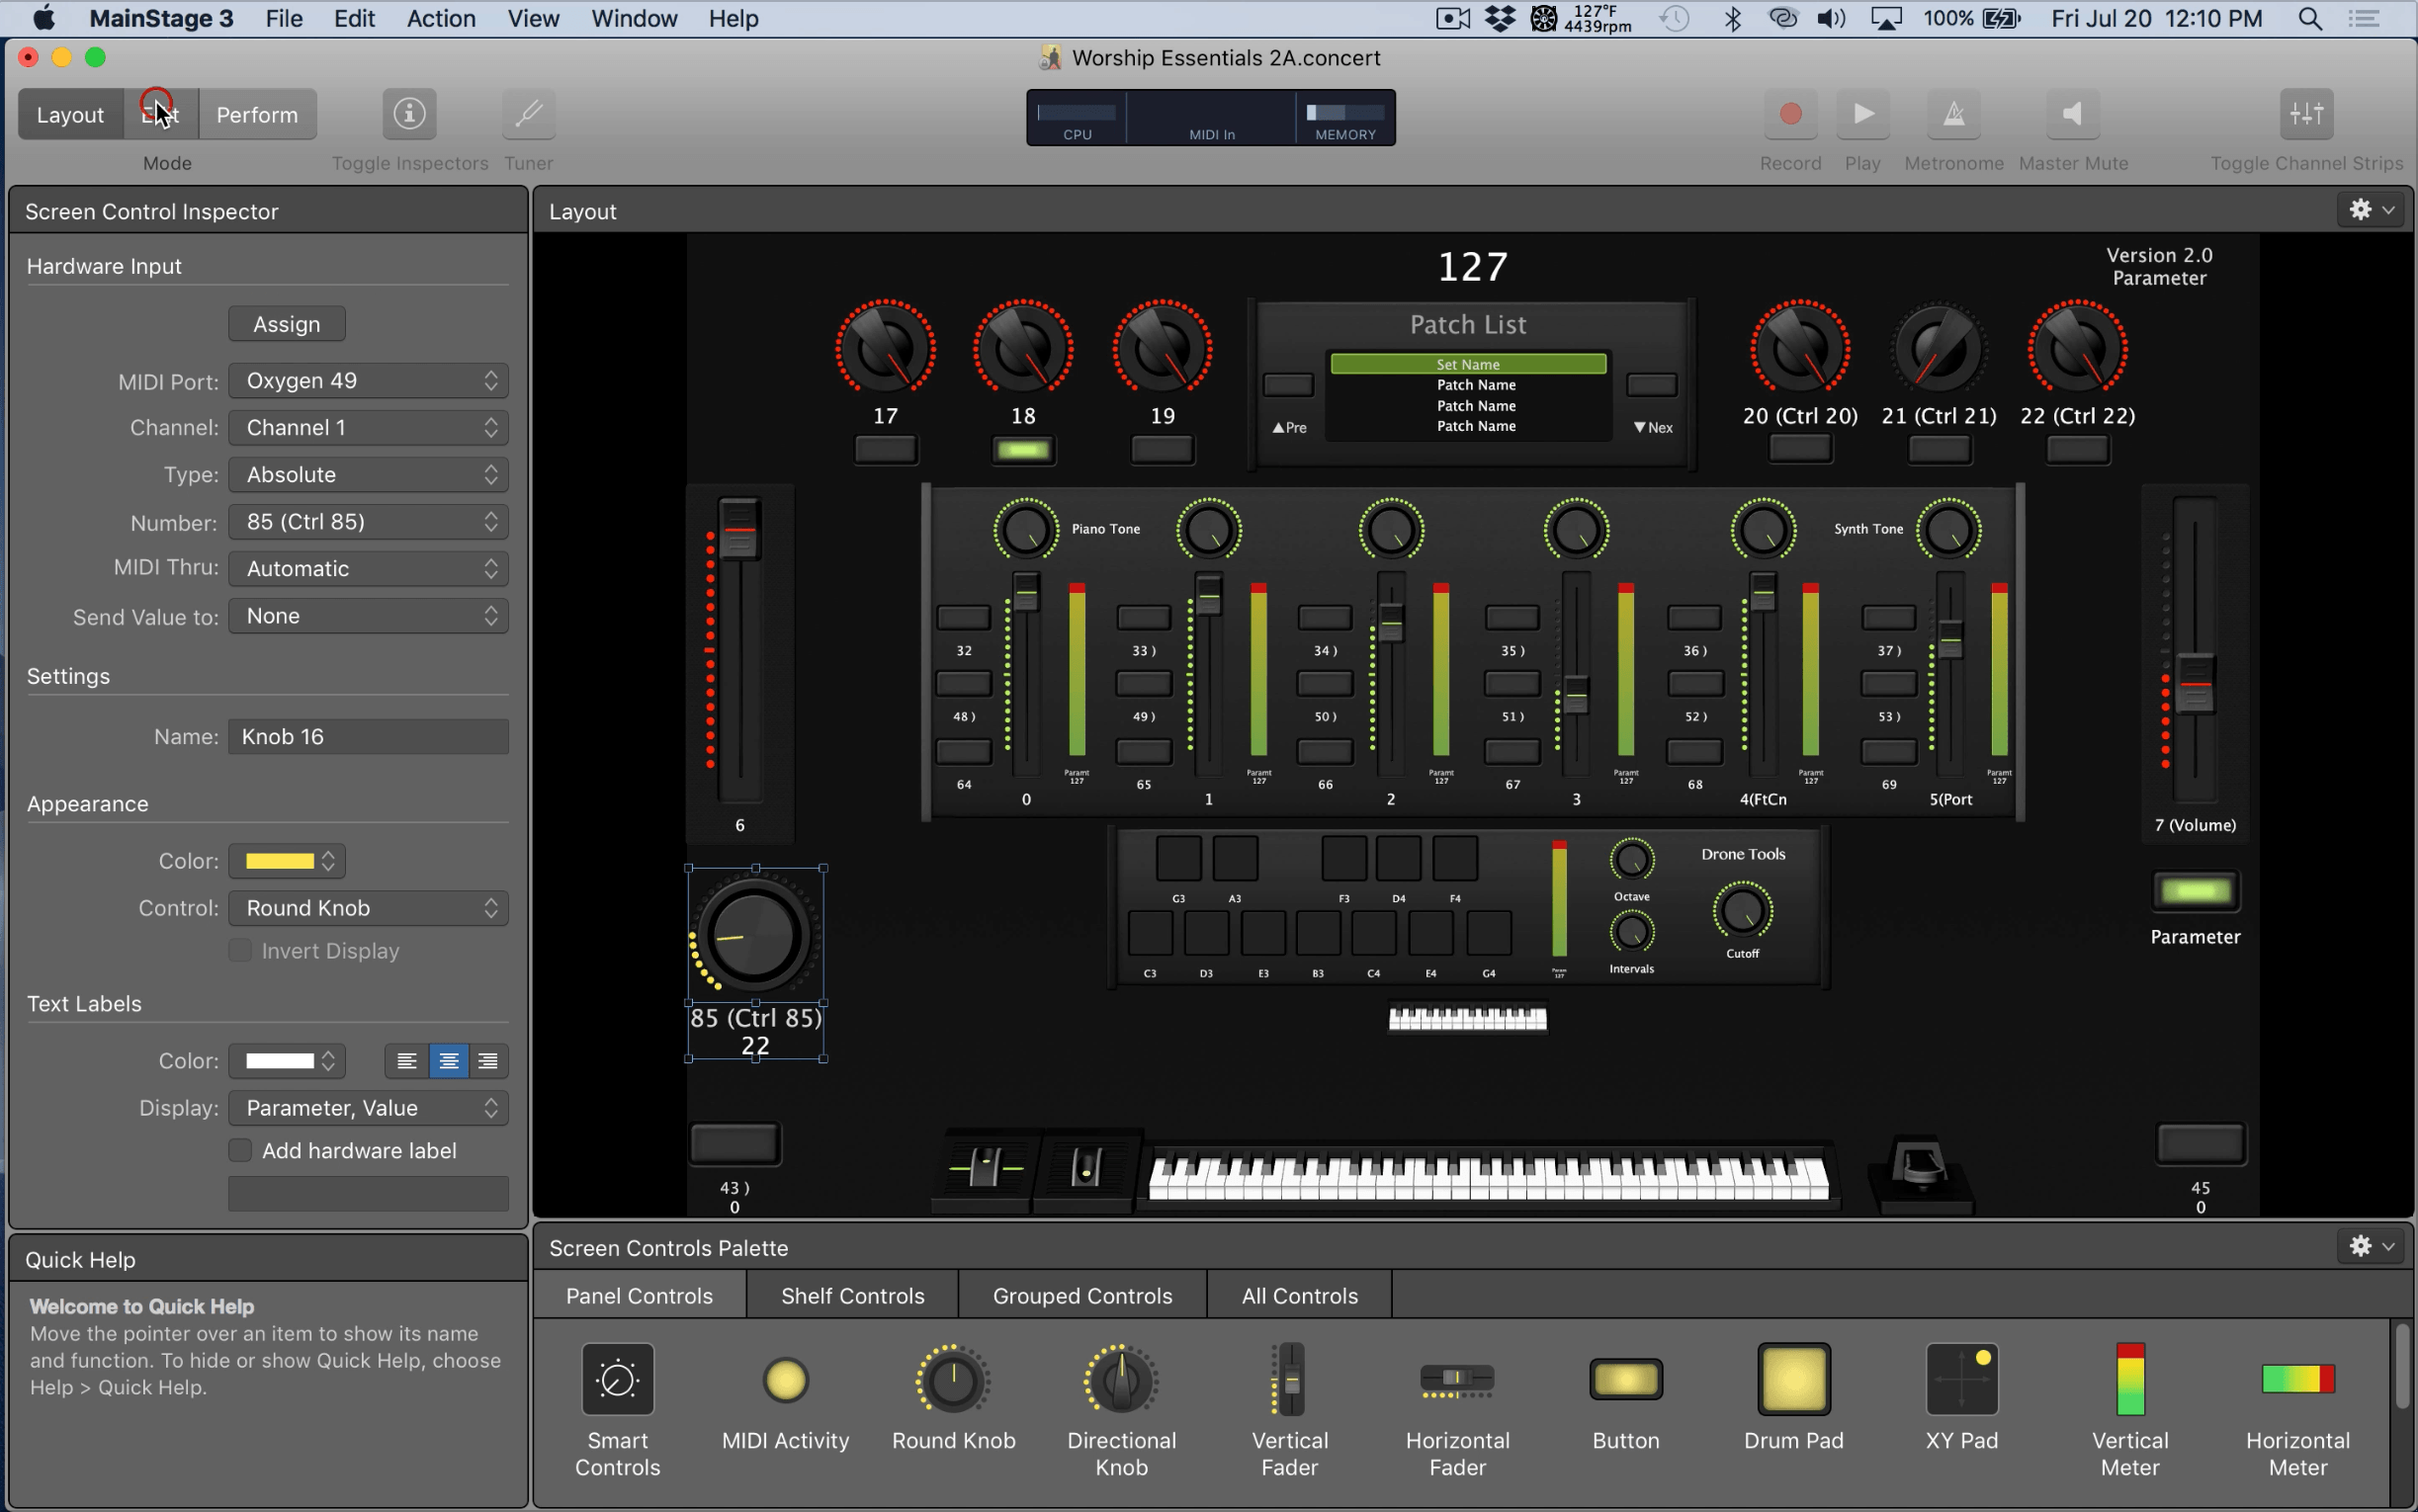Open MIDI Thru dropdown showing Automatic
The image size is (2418, 1512).
tap(368, 568)
